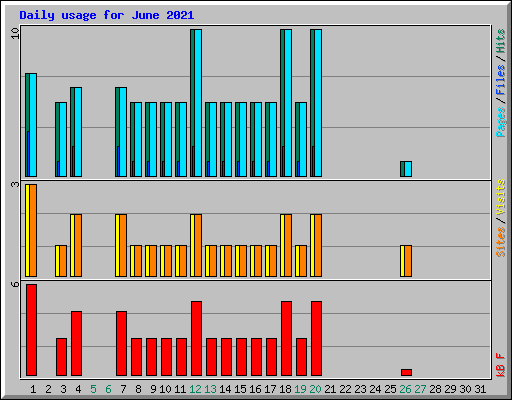Click the red KB bar for day 9

point(151,357)
